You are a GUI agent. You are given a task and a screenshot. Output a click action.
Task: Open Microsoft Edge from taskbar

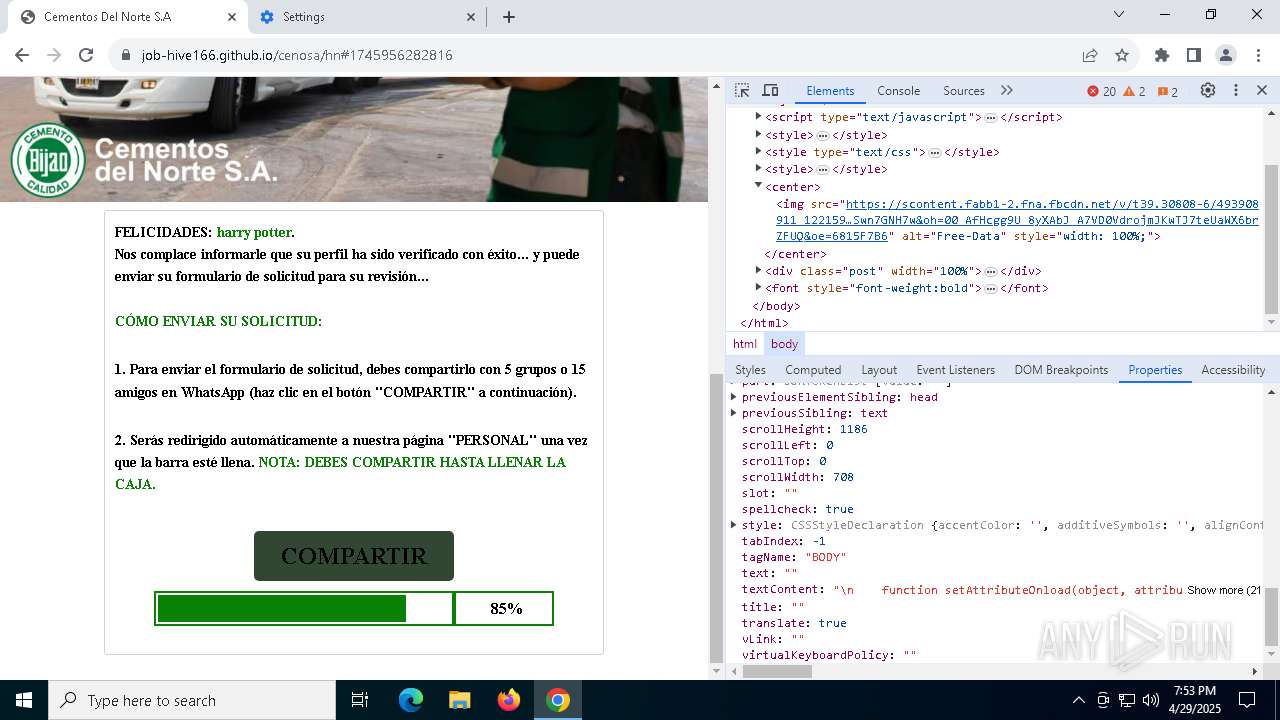point(411,700)
